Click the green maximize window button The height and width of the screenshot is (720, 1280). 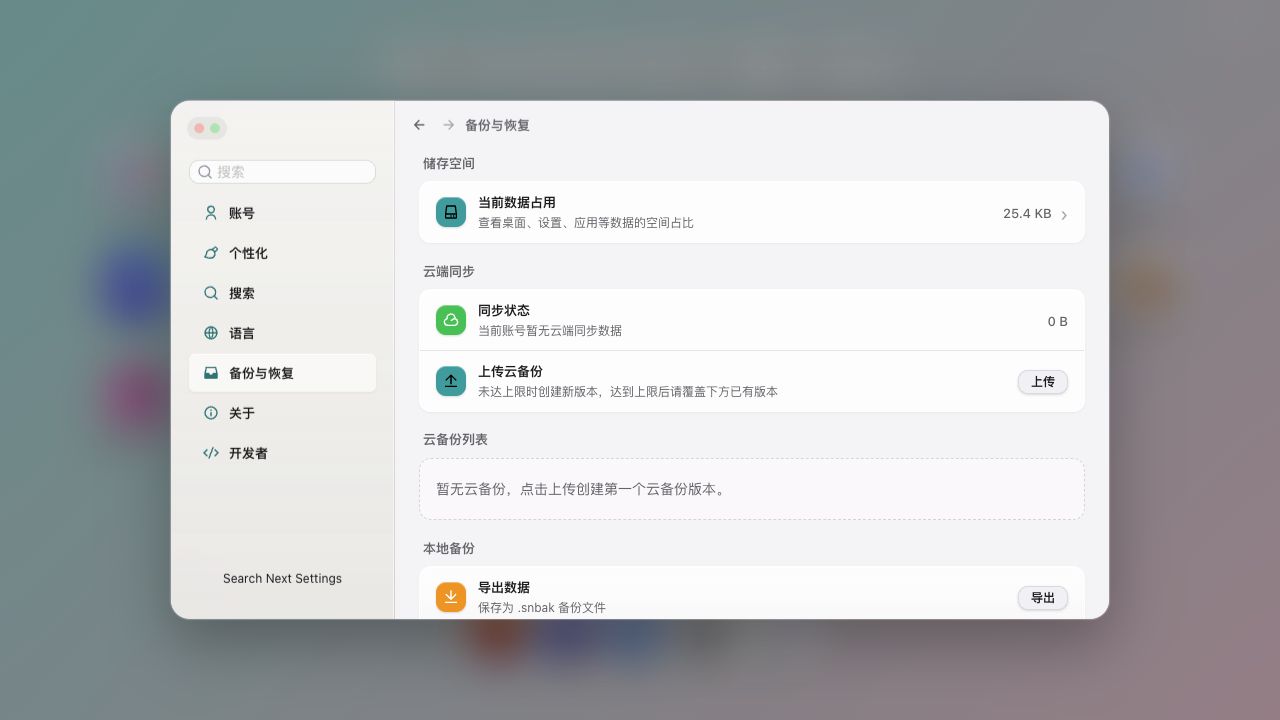[215, 128]
